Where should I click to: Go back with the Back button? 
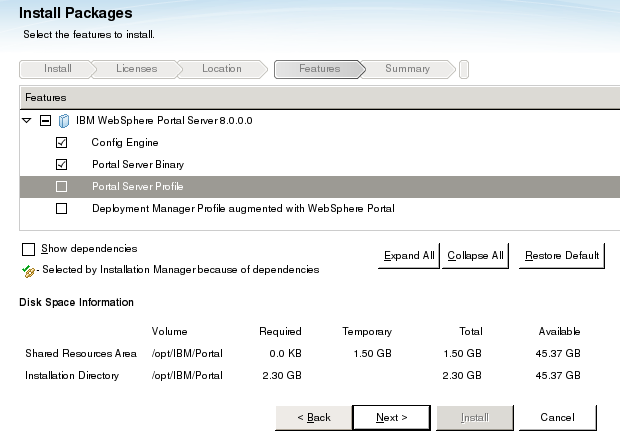coord(314,418)
